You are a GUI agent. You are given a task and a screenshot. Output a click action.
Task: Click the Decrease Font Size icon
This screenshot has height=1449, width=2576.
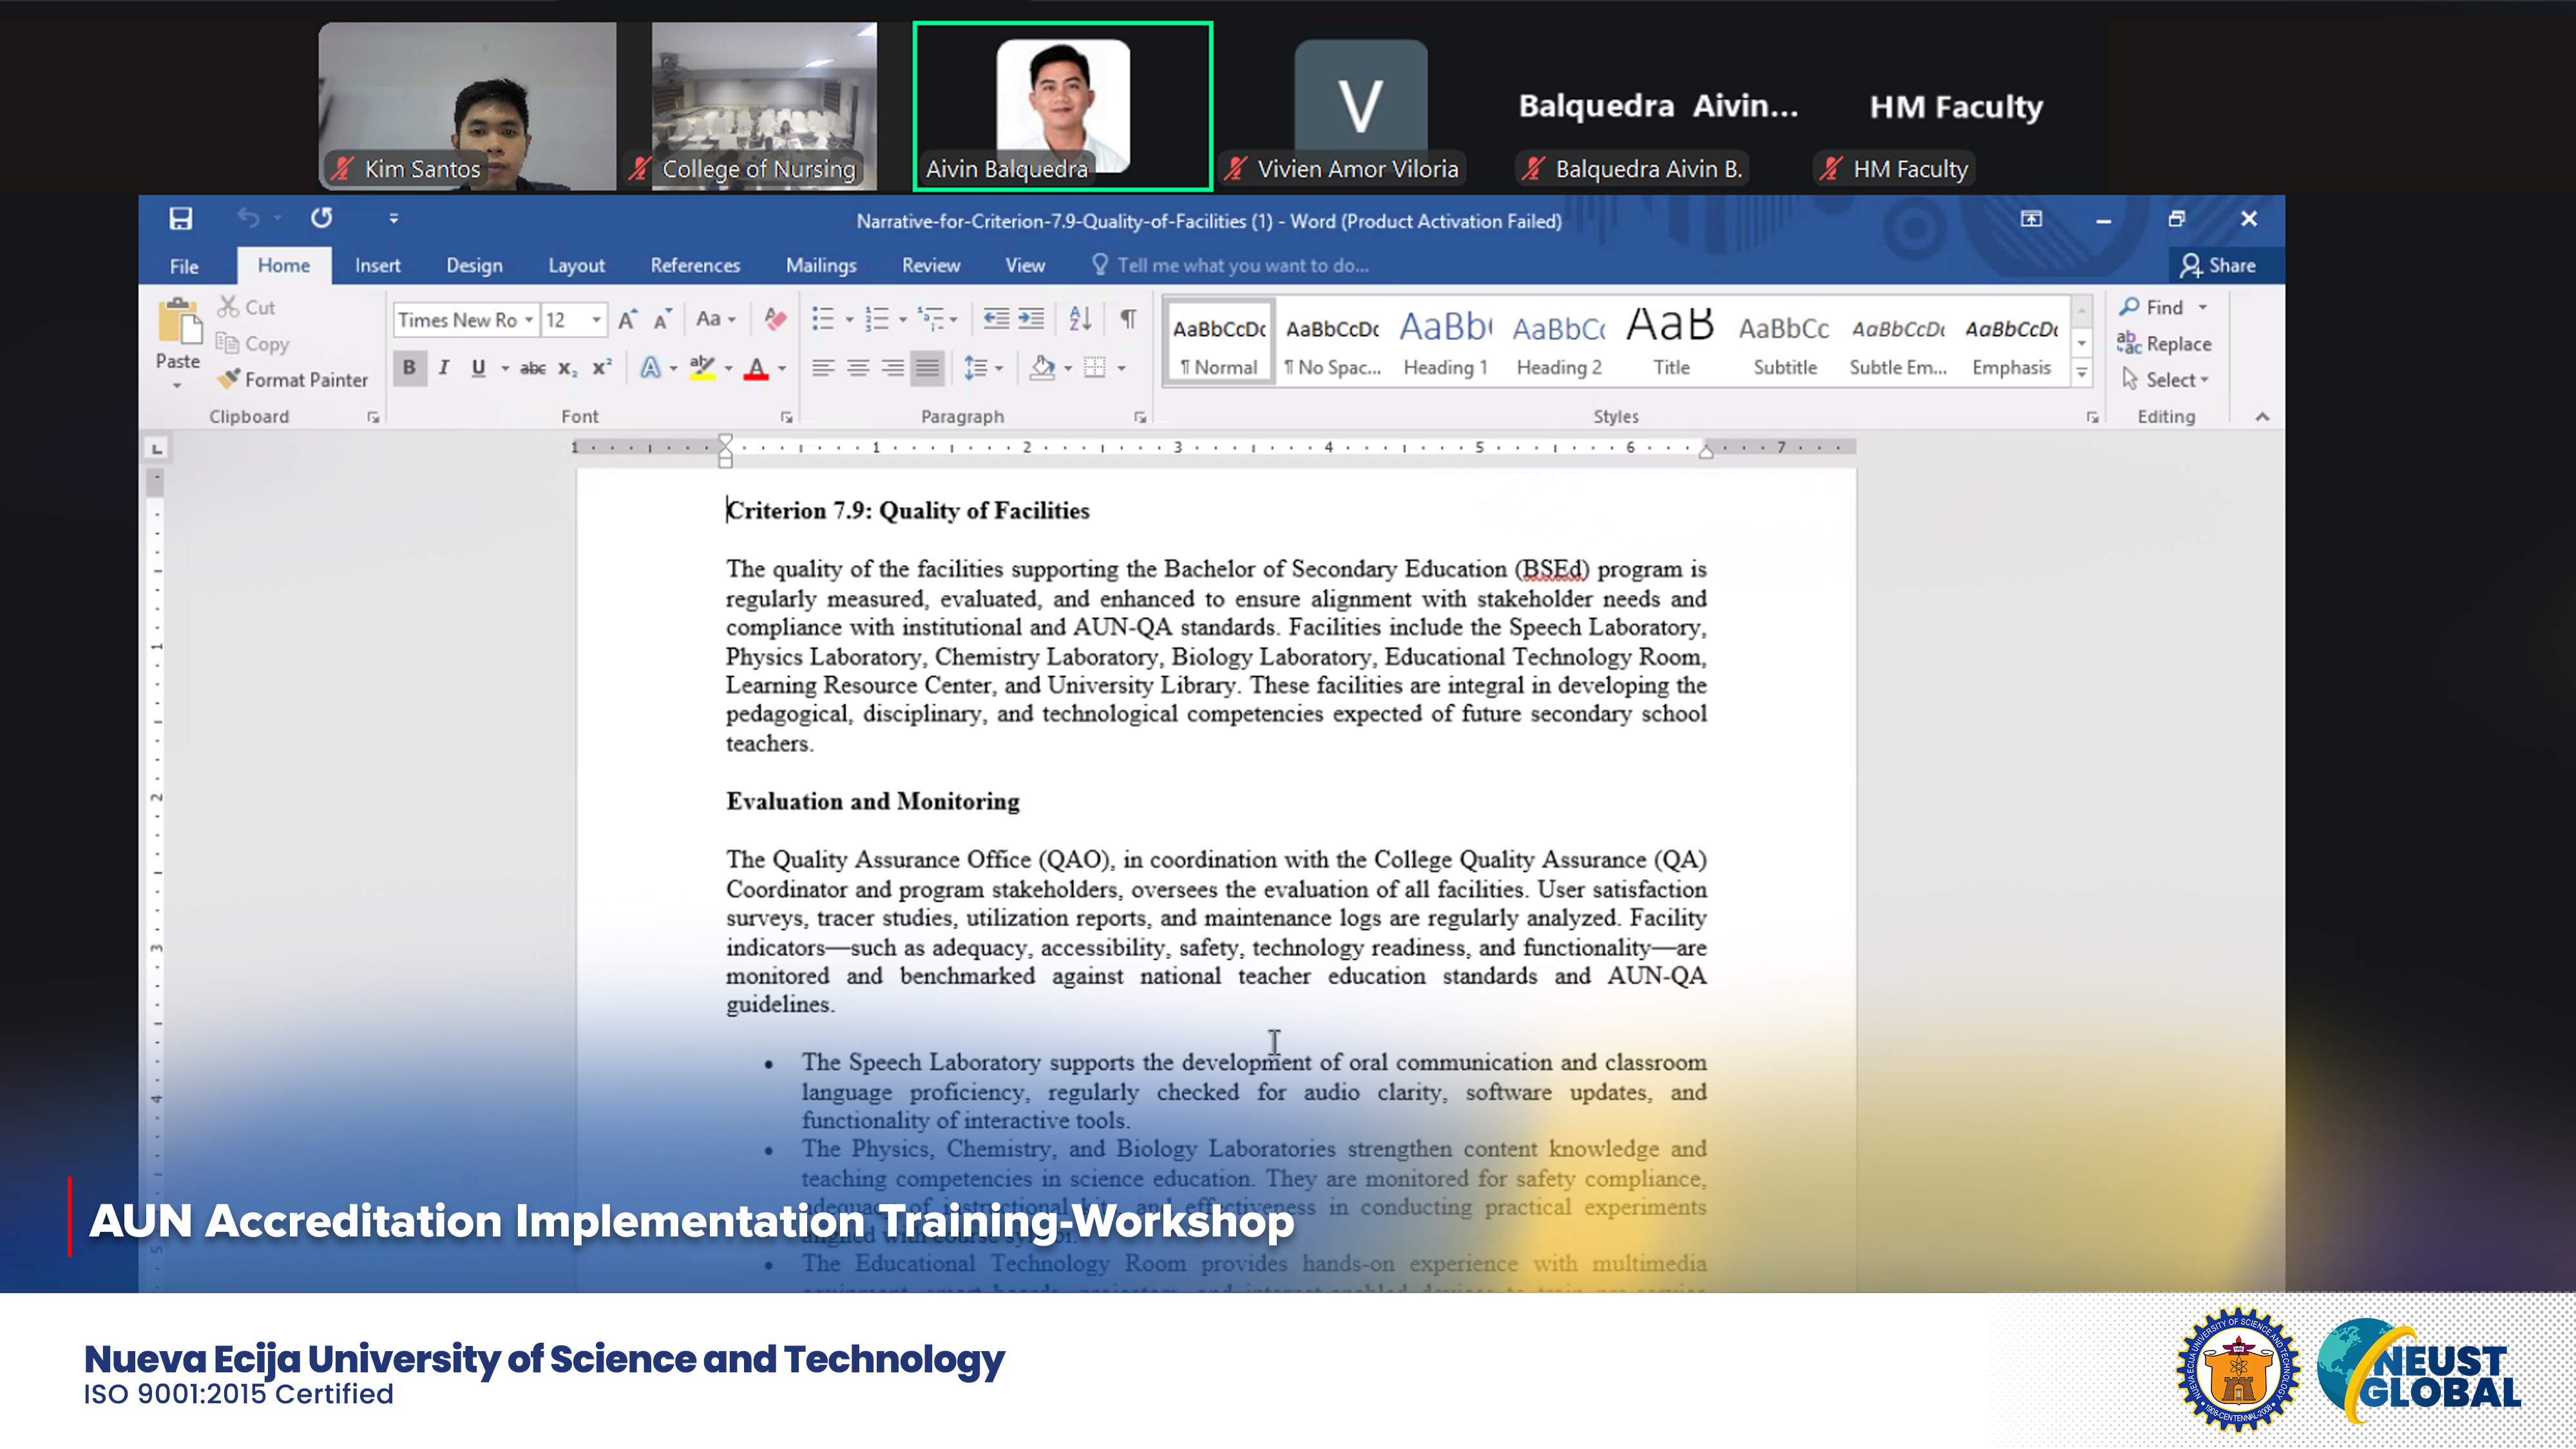[662, 319]
